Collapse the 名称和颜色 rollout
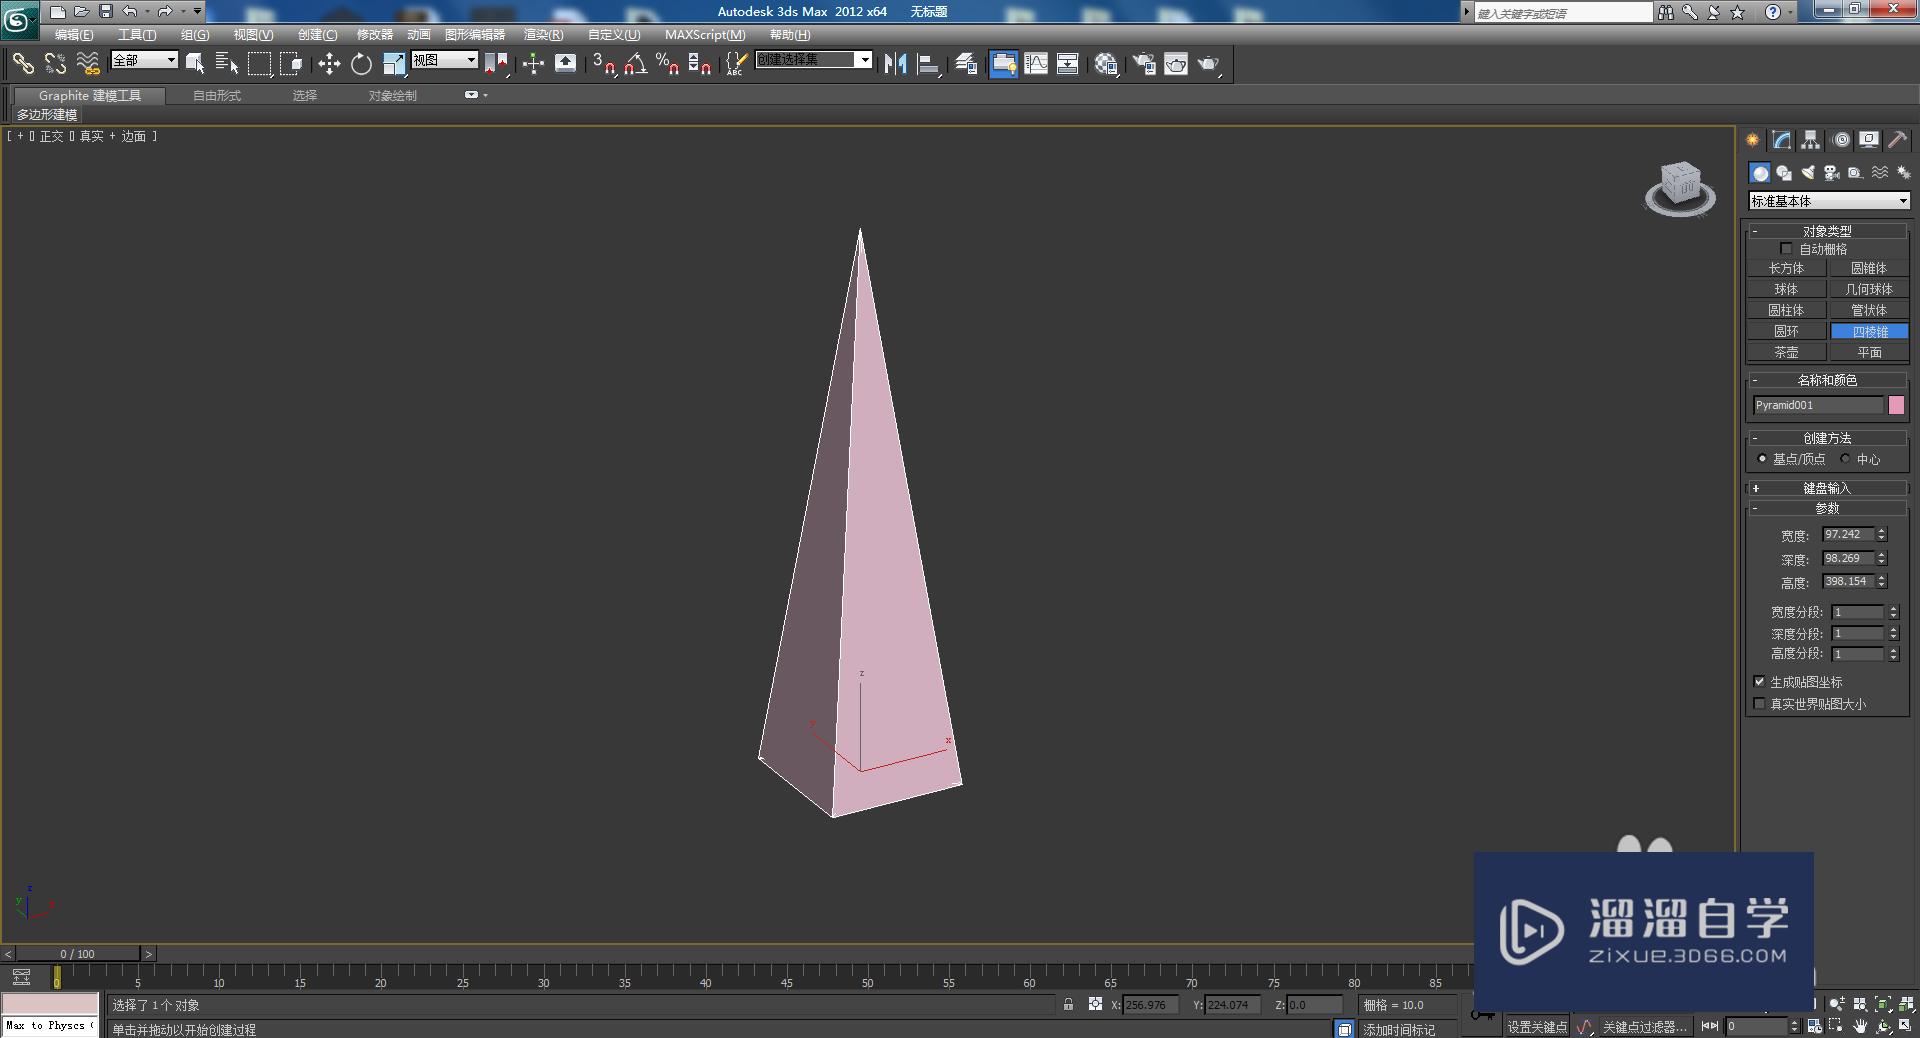 point(1827,380)
